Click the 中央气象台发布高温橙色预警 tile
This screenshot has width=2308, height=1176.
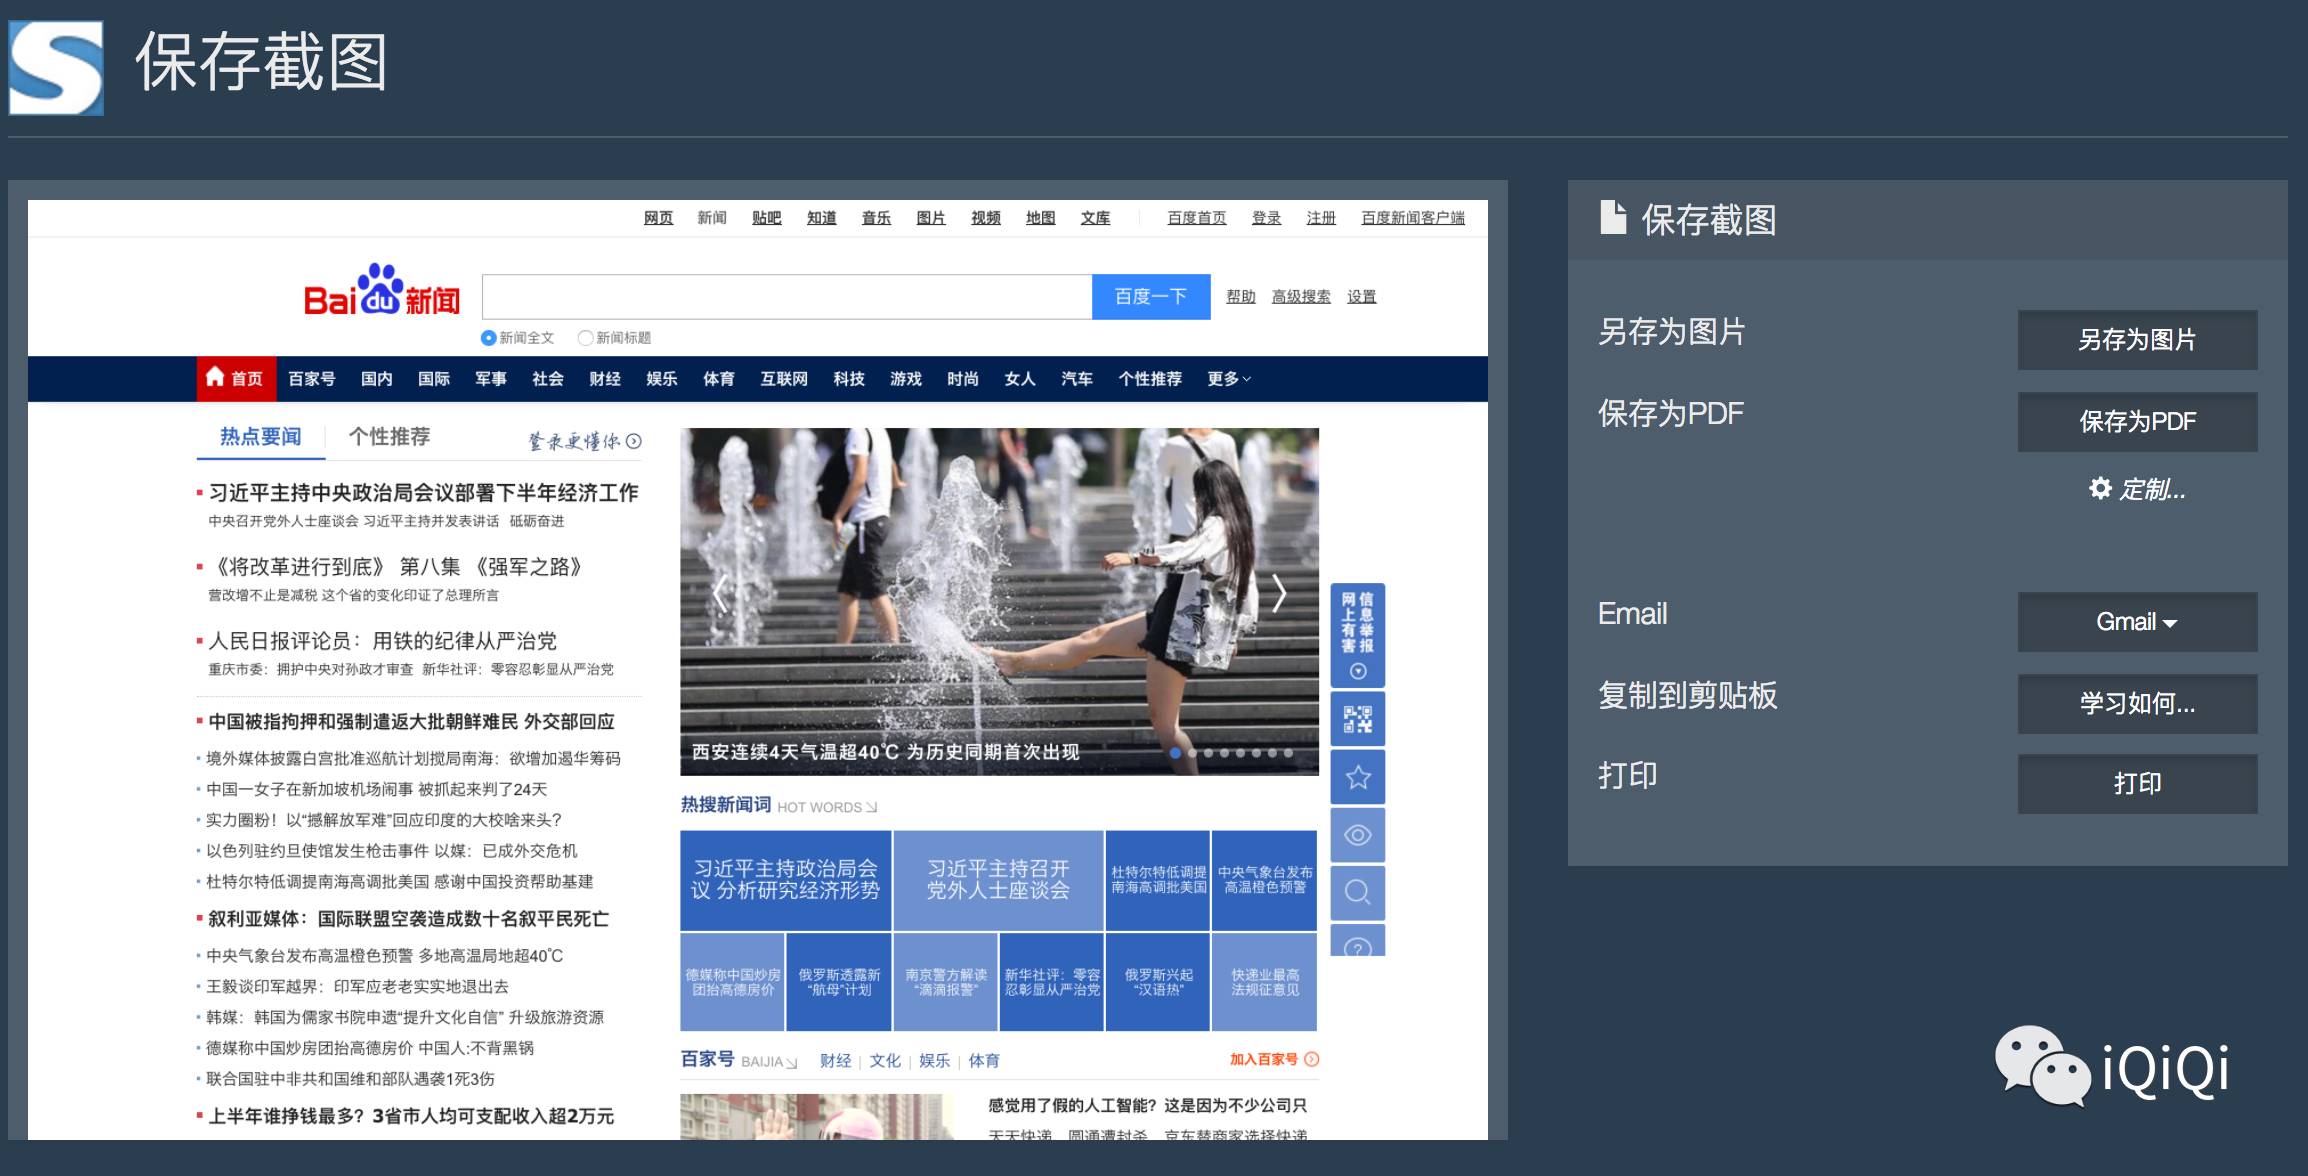point(1265,880)
